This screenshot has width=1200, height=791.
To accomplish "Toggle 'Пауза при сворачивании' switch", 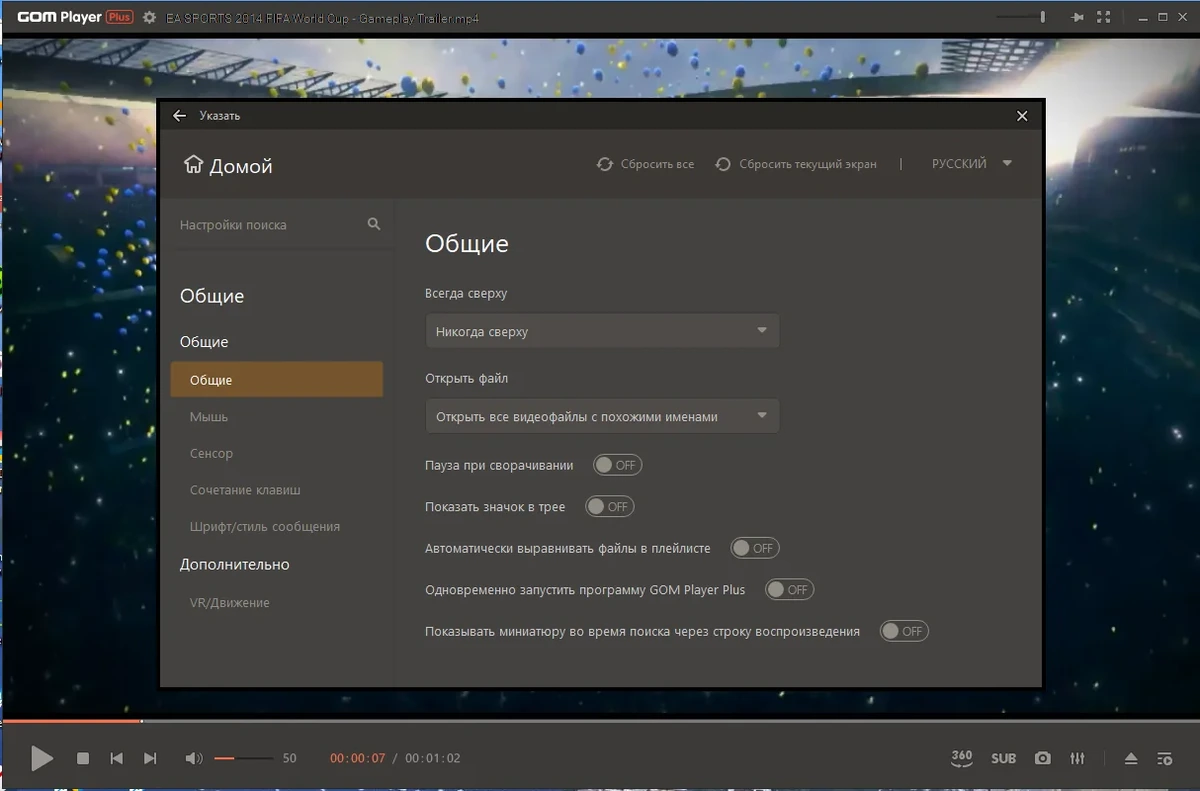I will (617, 465).
